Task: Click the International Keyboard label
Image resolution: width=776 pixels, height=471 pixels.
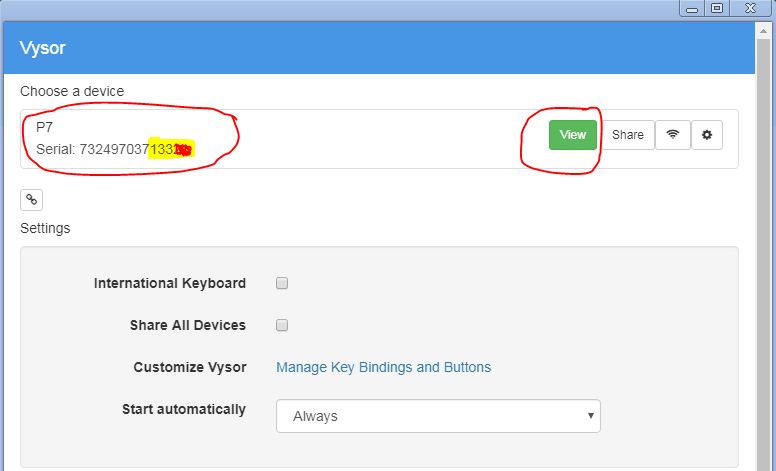Action: pyautogui.click(x=170, y=283)
